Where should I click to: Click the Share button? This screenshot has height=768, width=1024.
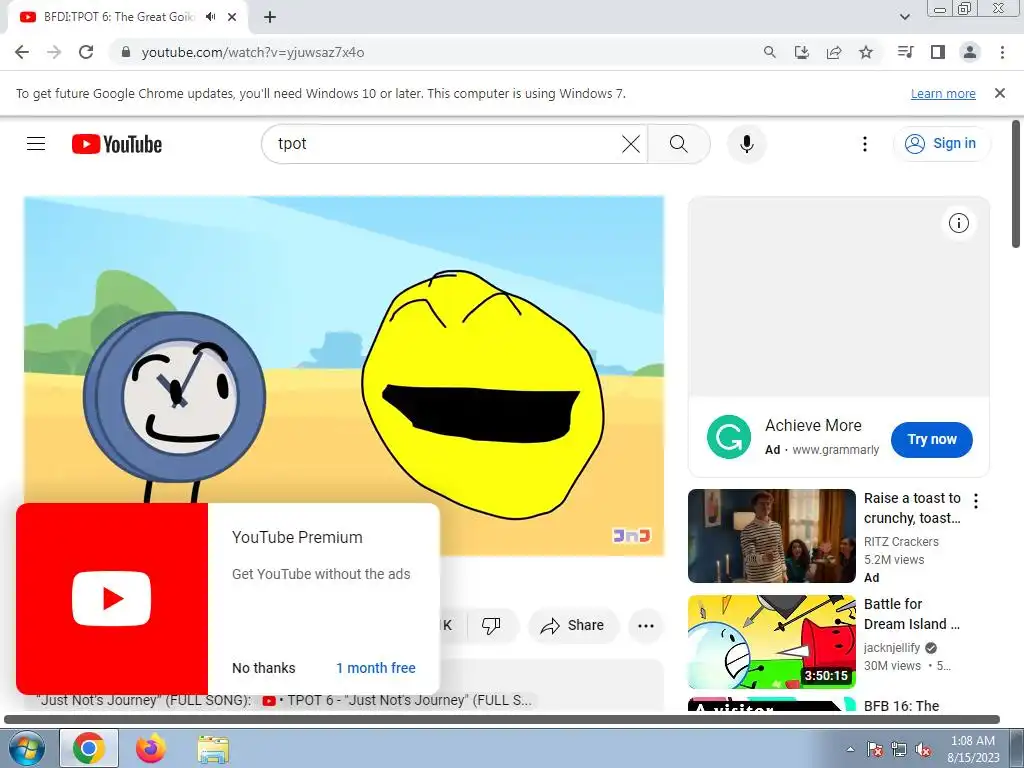pos(572,626)
